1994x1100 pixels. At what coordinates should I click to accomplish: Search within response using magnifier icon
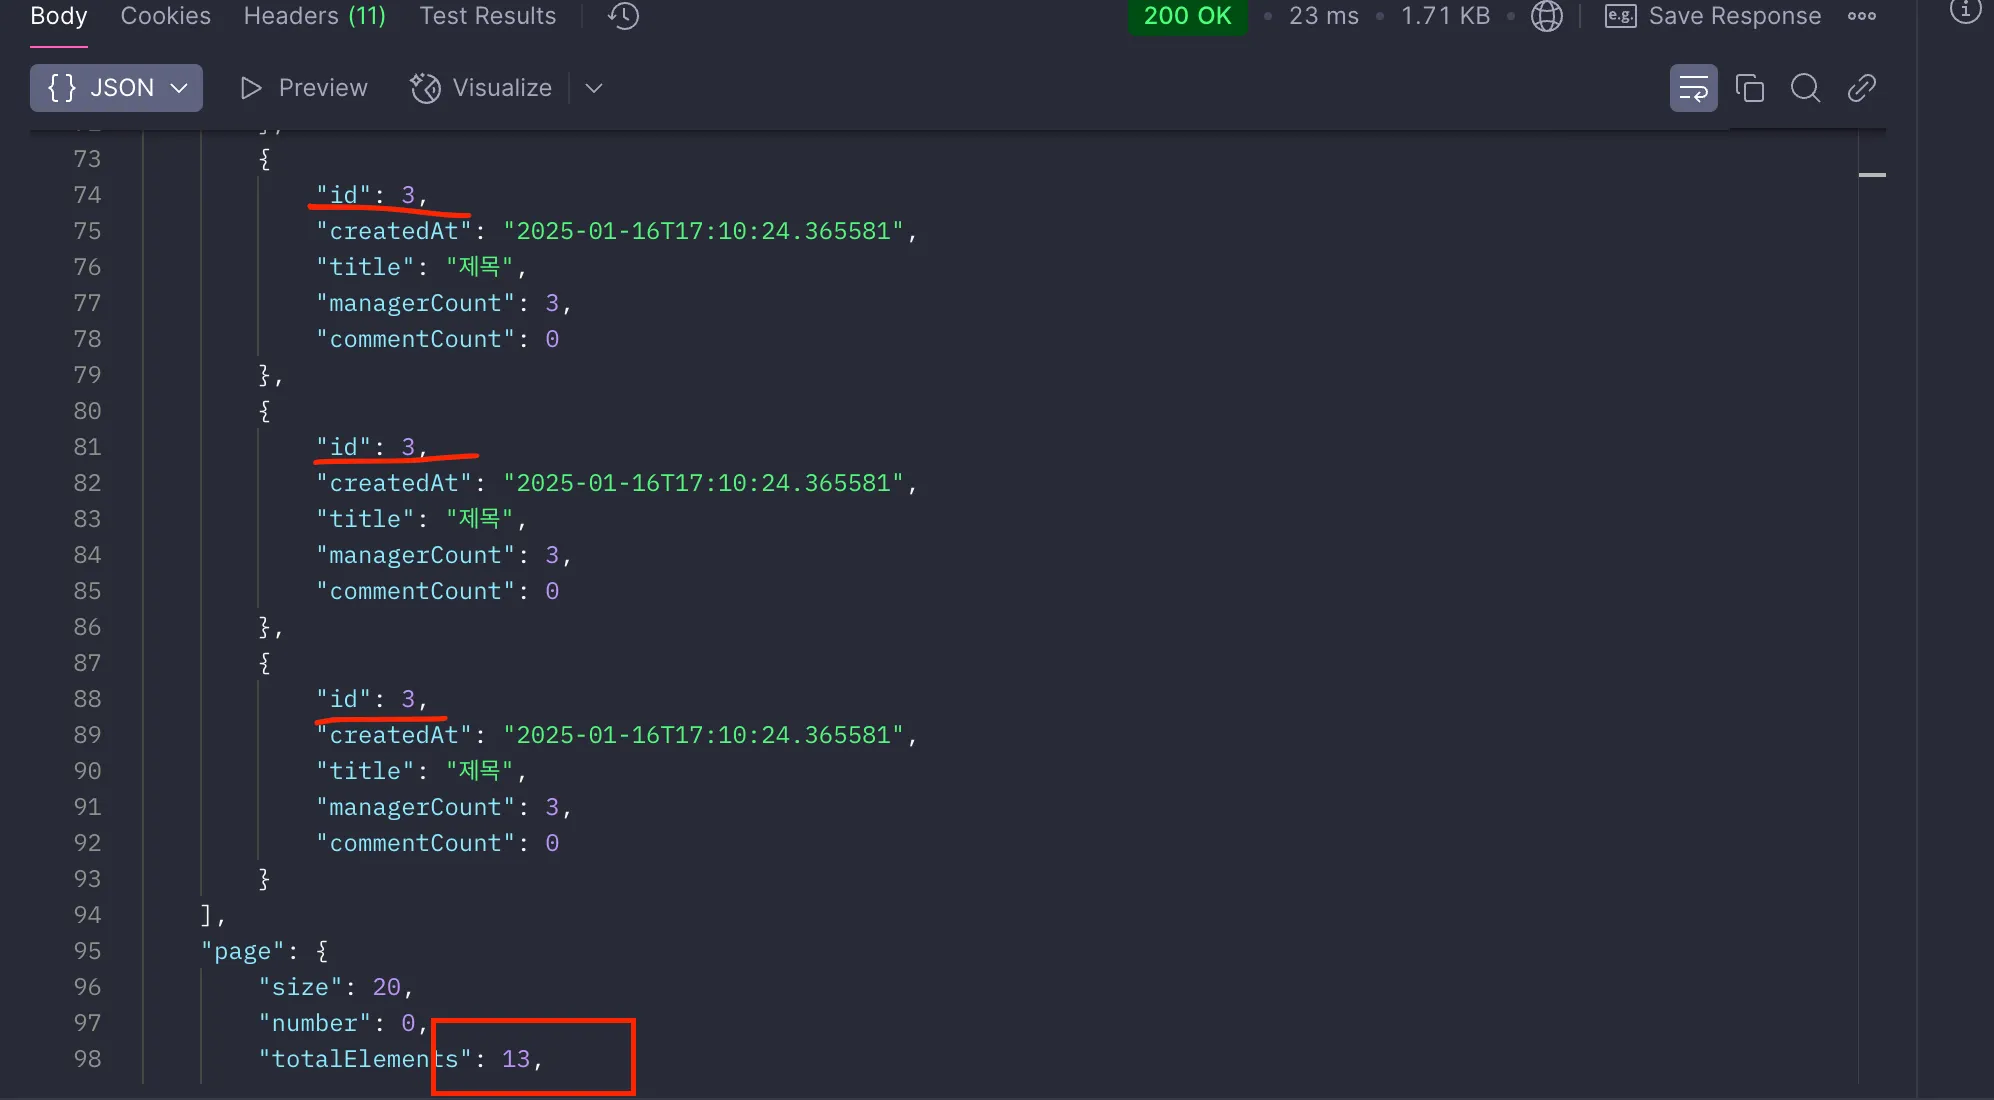click(x=1805, y=88)
